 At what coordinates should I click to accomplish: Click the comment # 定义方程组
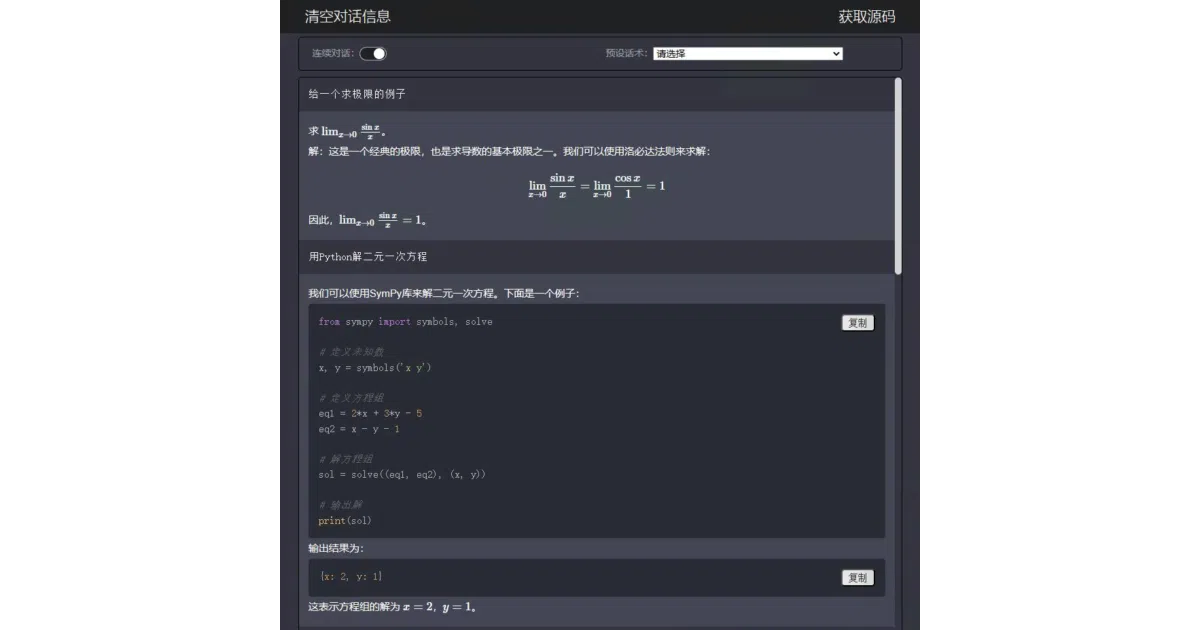[351, 398]
